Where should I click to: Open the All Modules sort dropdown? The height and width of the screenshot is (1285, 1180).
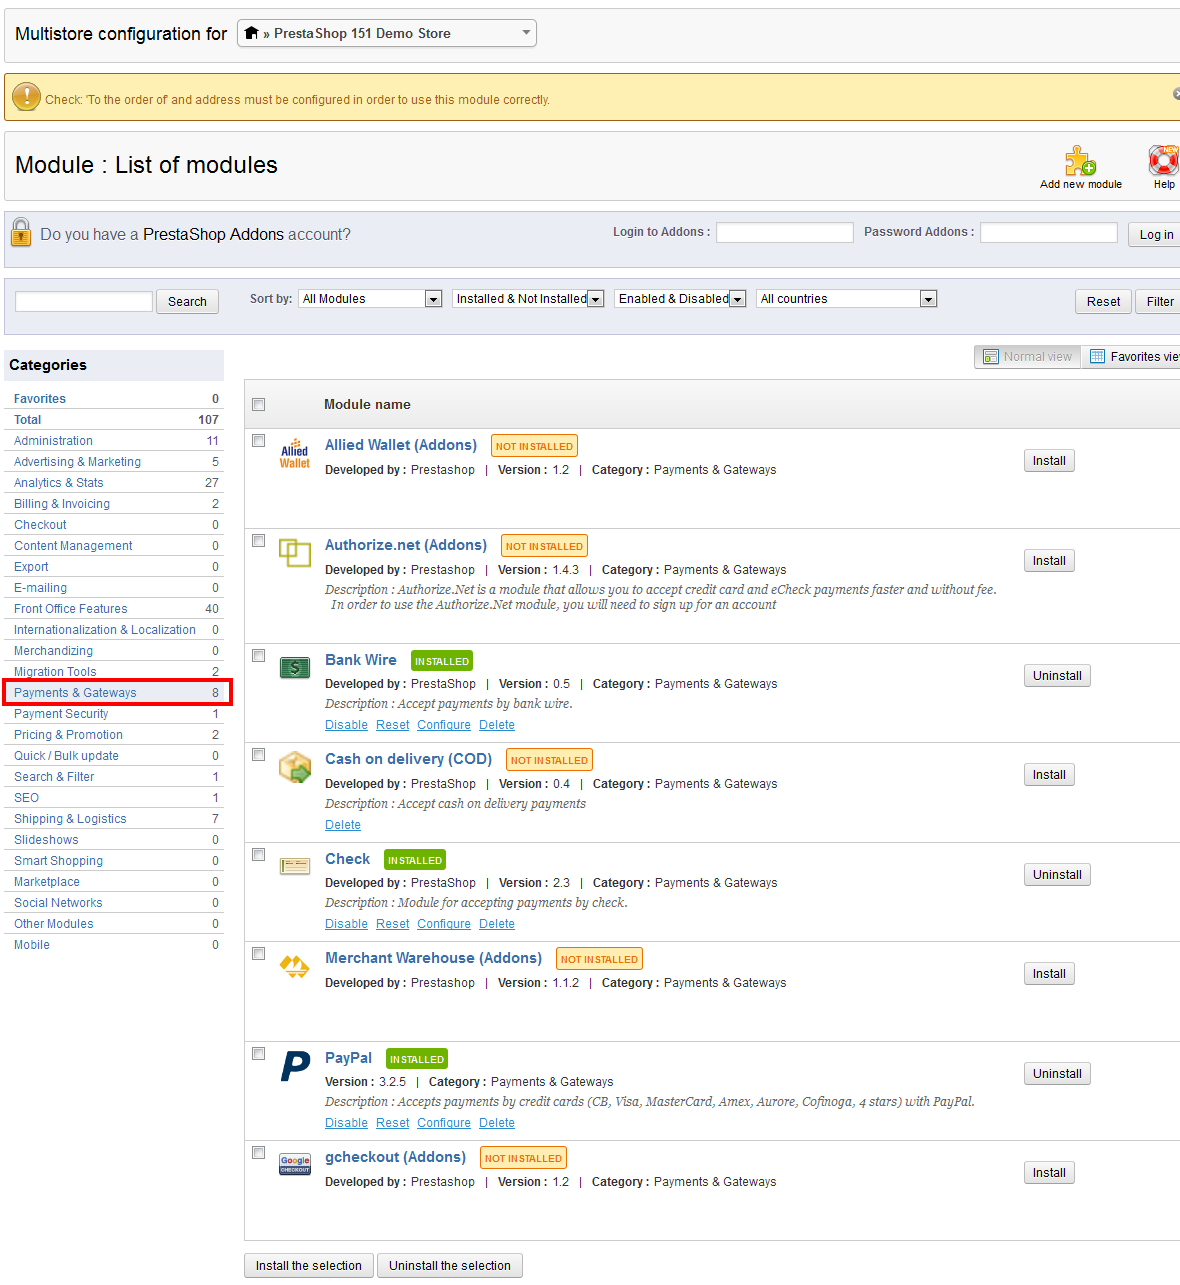click(369, 299)
